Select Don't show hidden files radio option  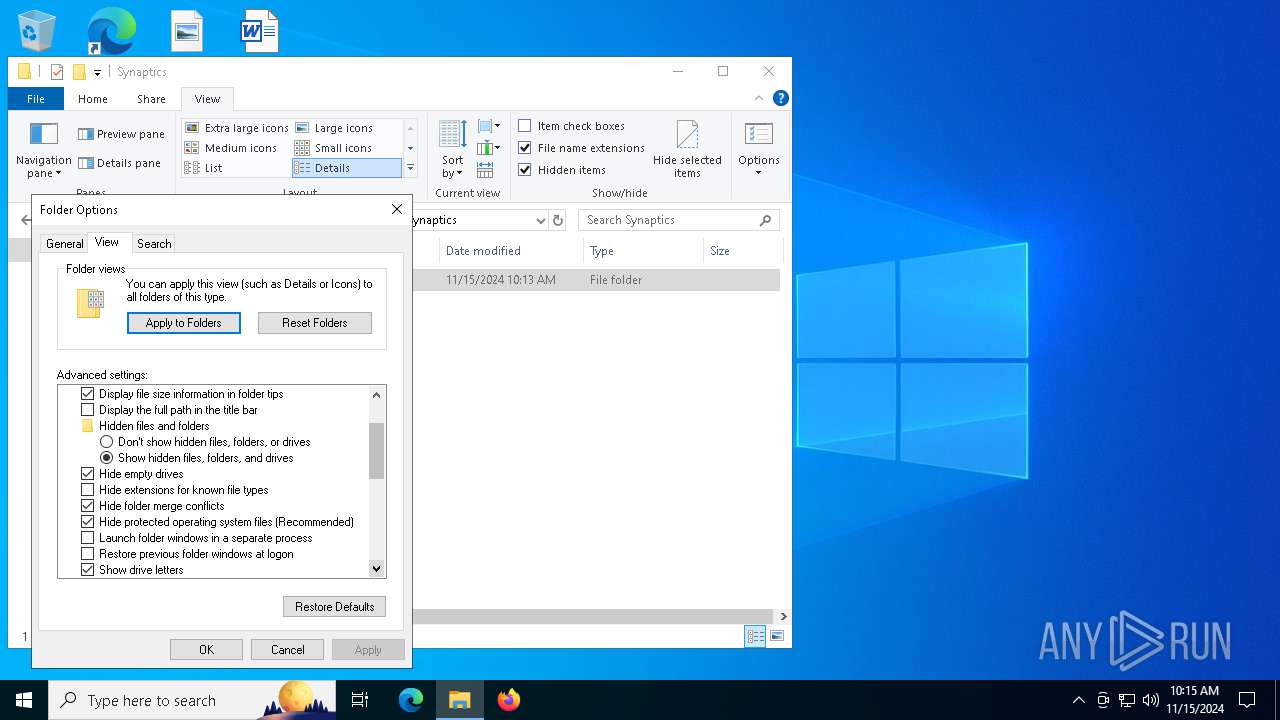(106, 442)
